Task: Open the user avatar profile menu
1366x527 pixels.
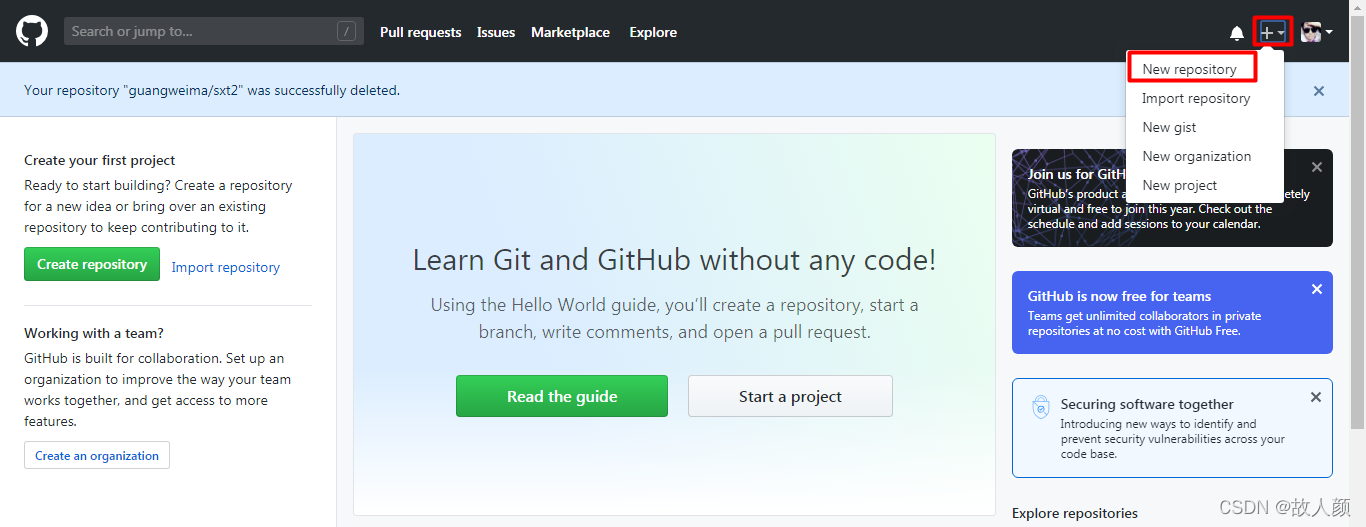Action: (x=1316, y=32)
